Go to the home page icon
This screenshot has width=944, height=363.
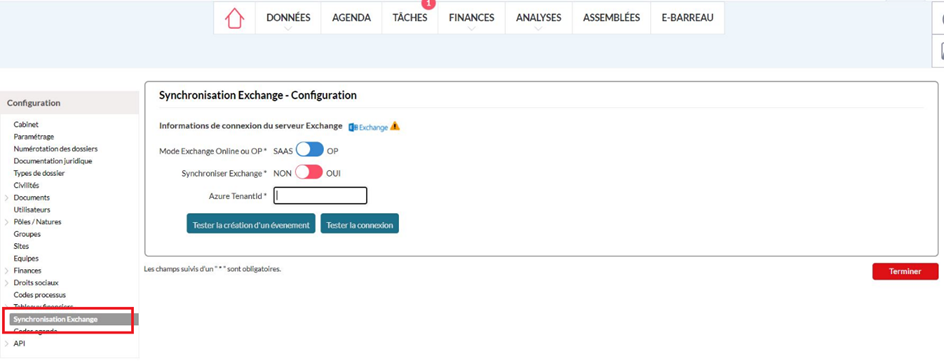(x=235, y=18)
